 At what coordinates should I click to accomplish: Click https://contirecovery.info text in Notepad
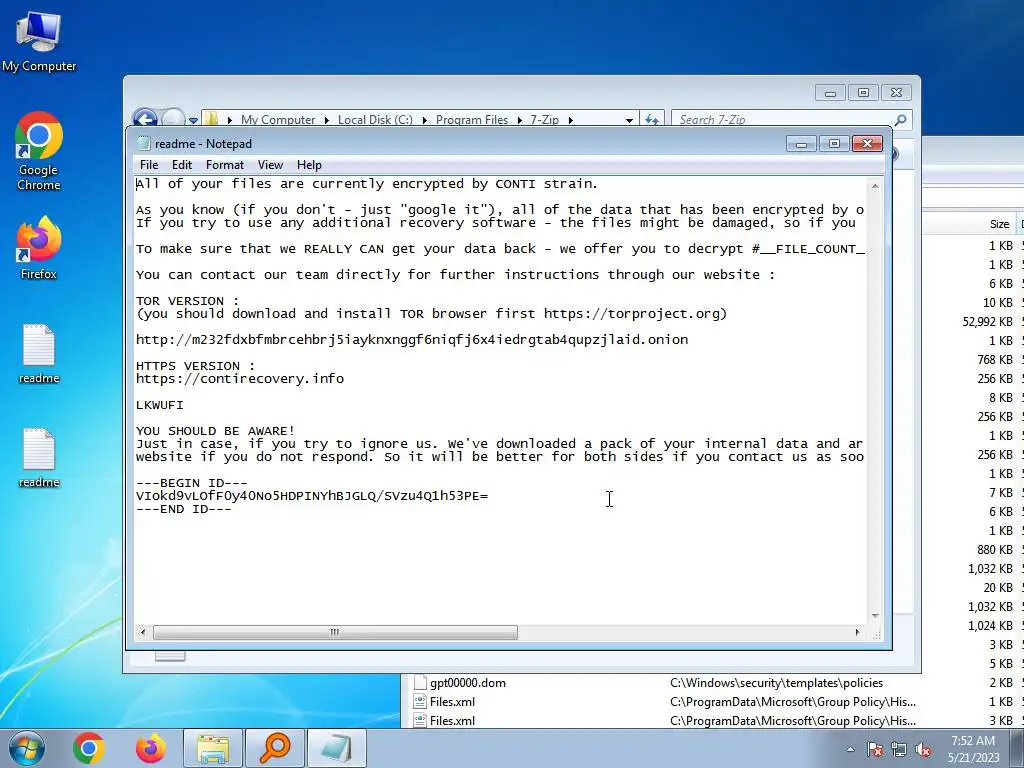(240, 379)
